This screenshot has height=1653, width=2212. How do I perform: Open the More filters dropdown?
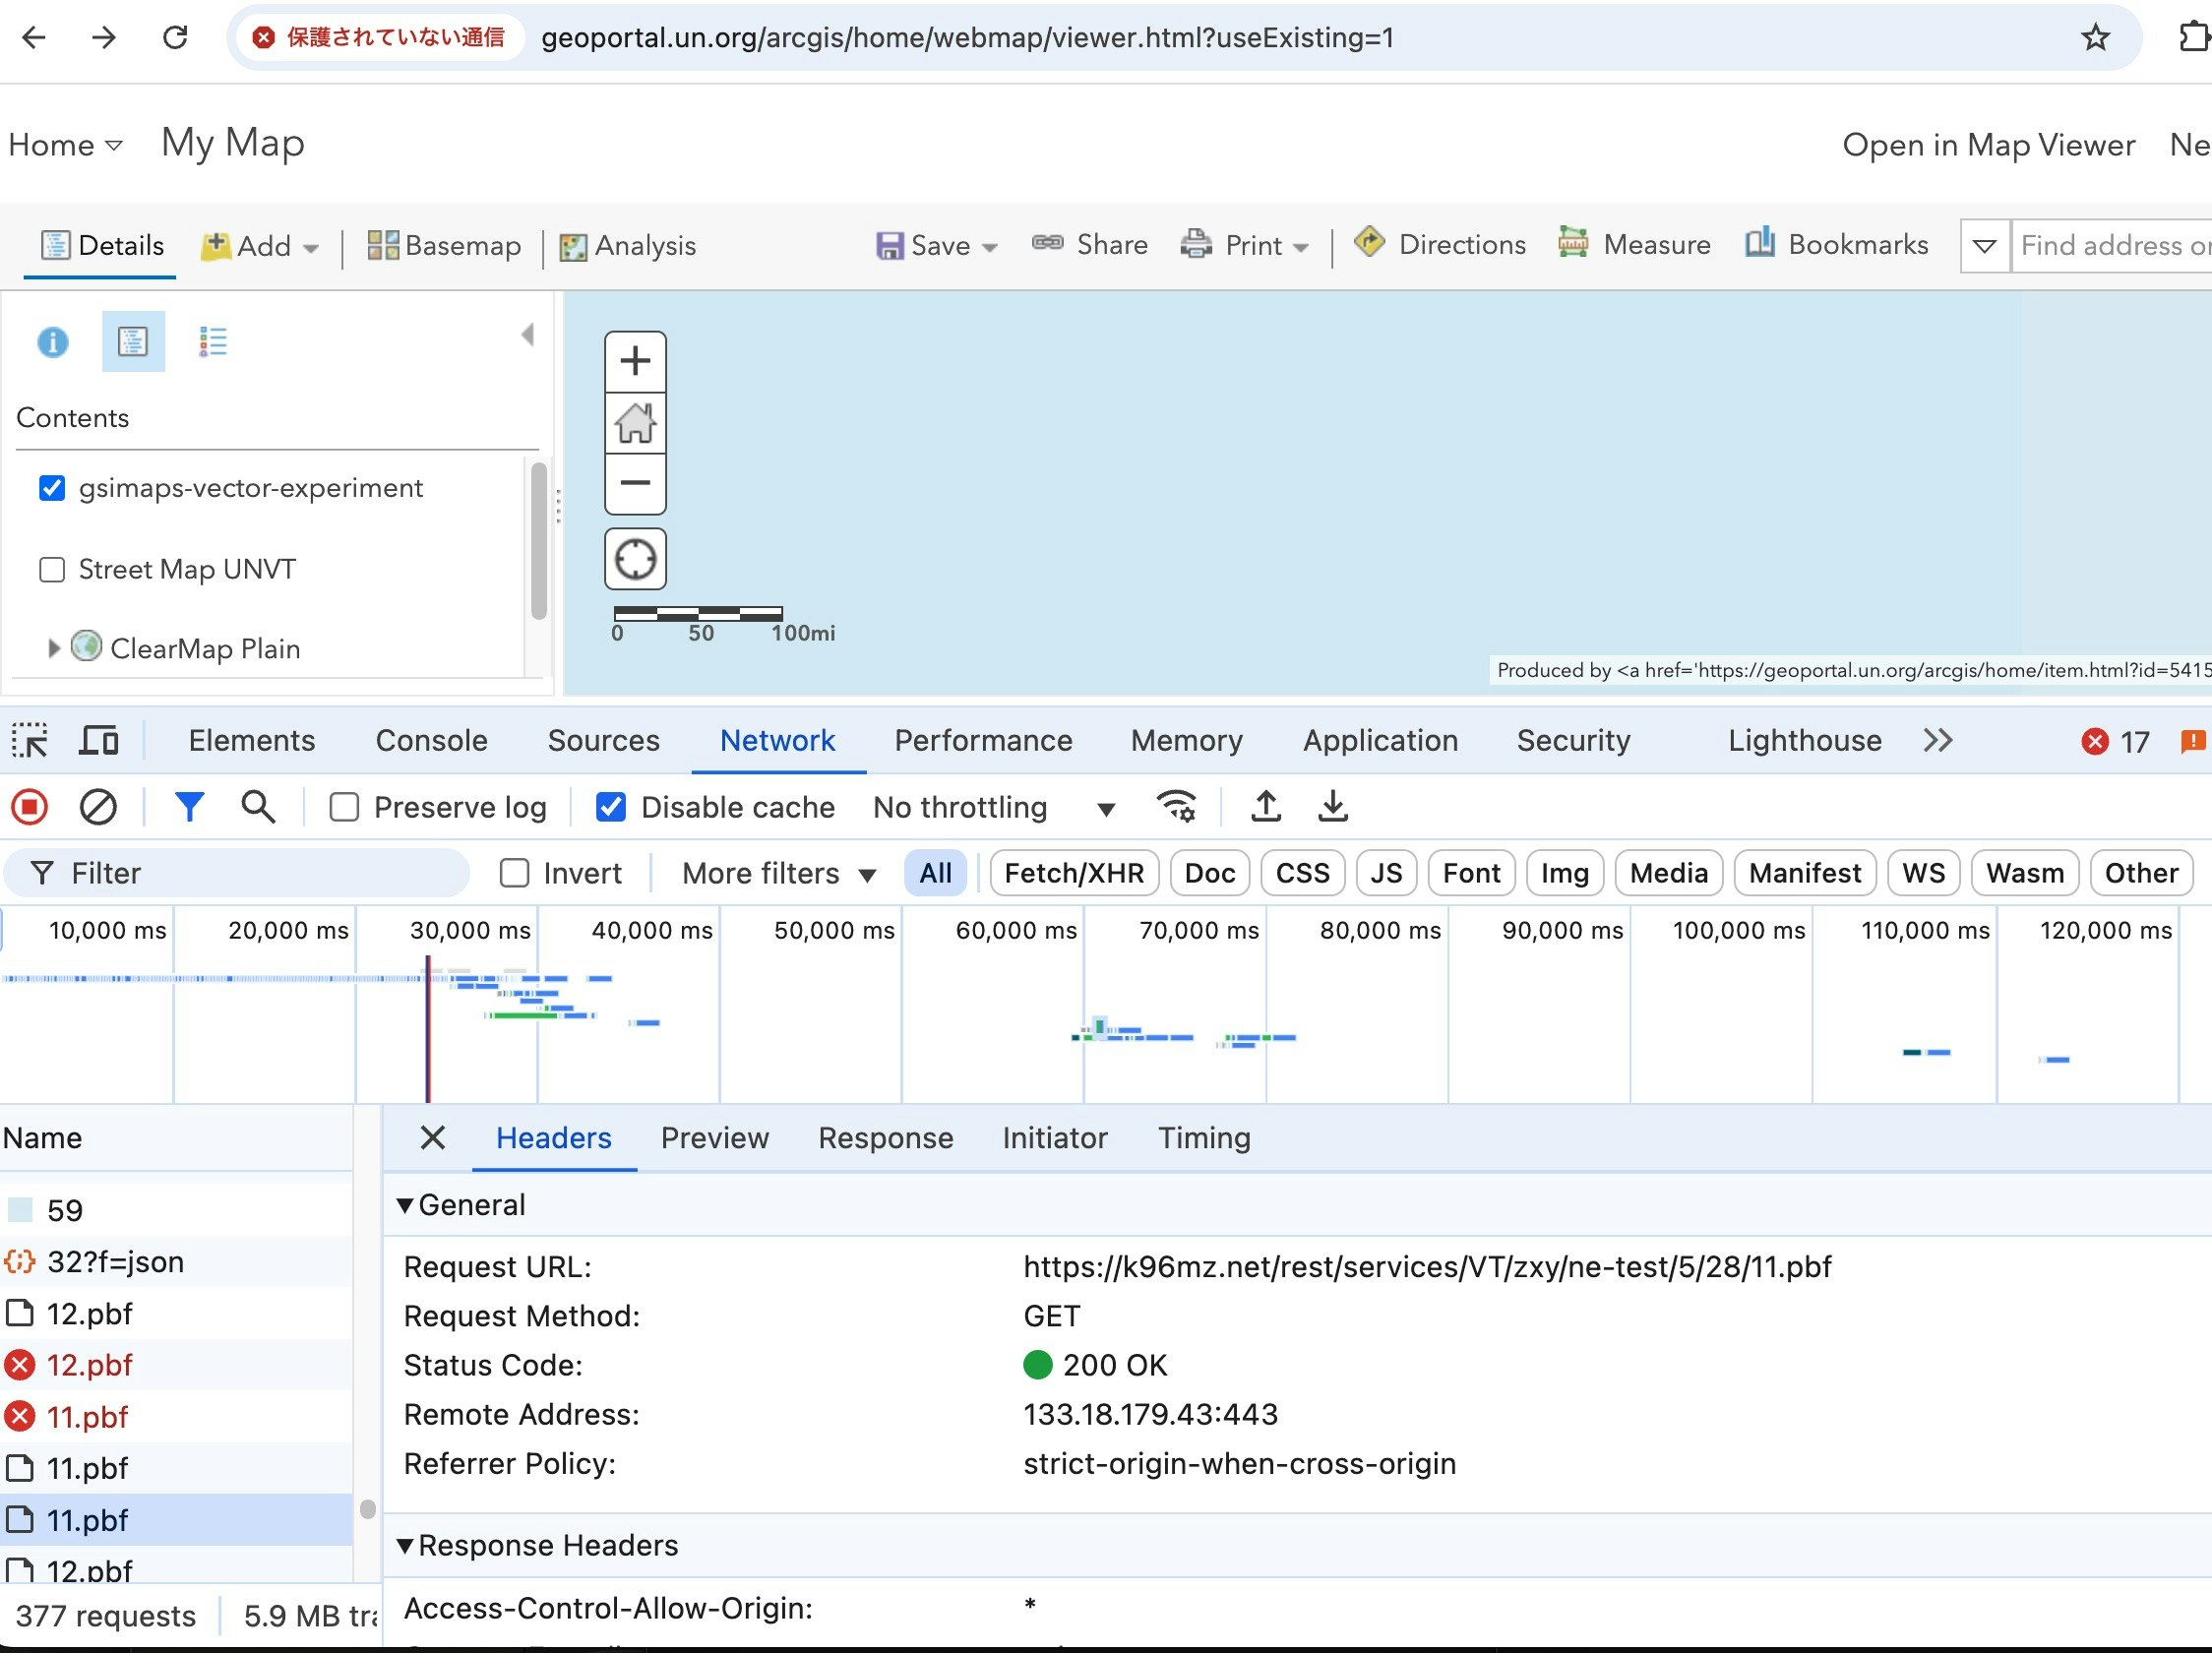778,874
